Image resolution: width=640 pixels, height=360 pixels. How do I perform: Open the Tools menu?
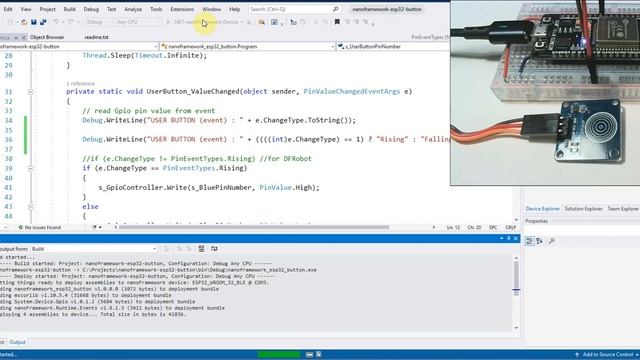(156, 9)
